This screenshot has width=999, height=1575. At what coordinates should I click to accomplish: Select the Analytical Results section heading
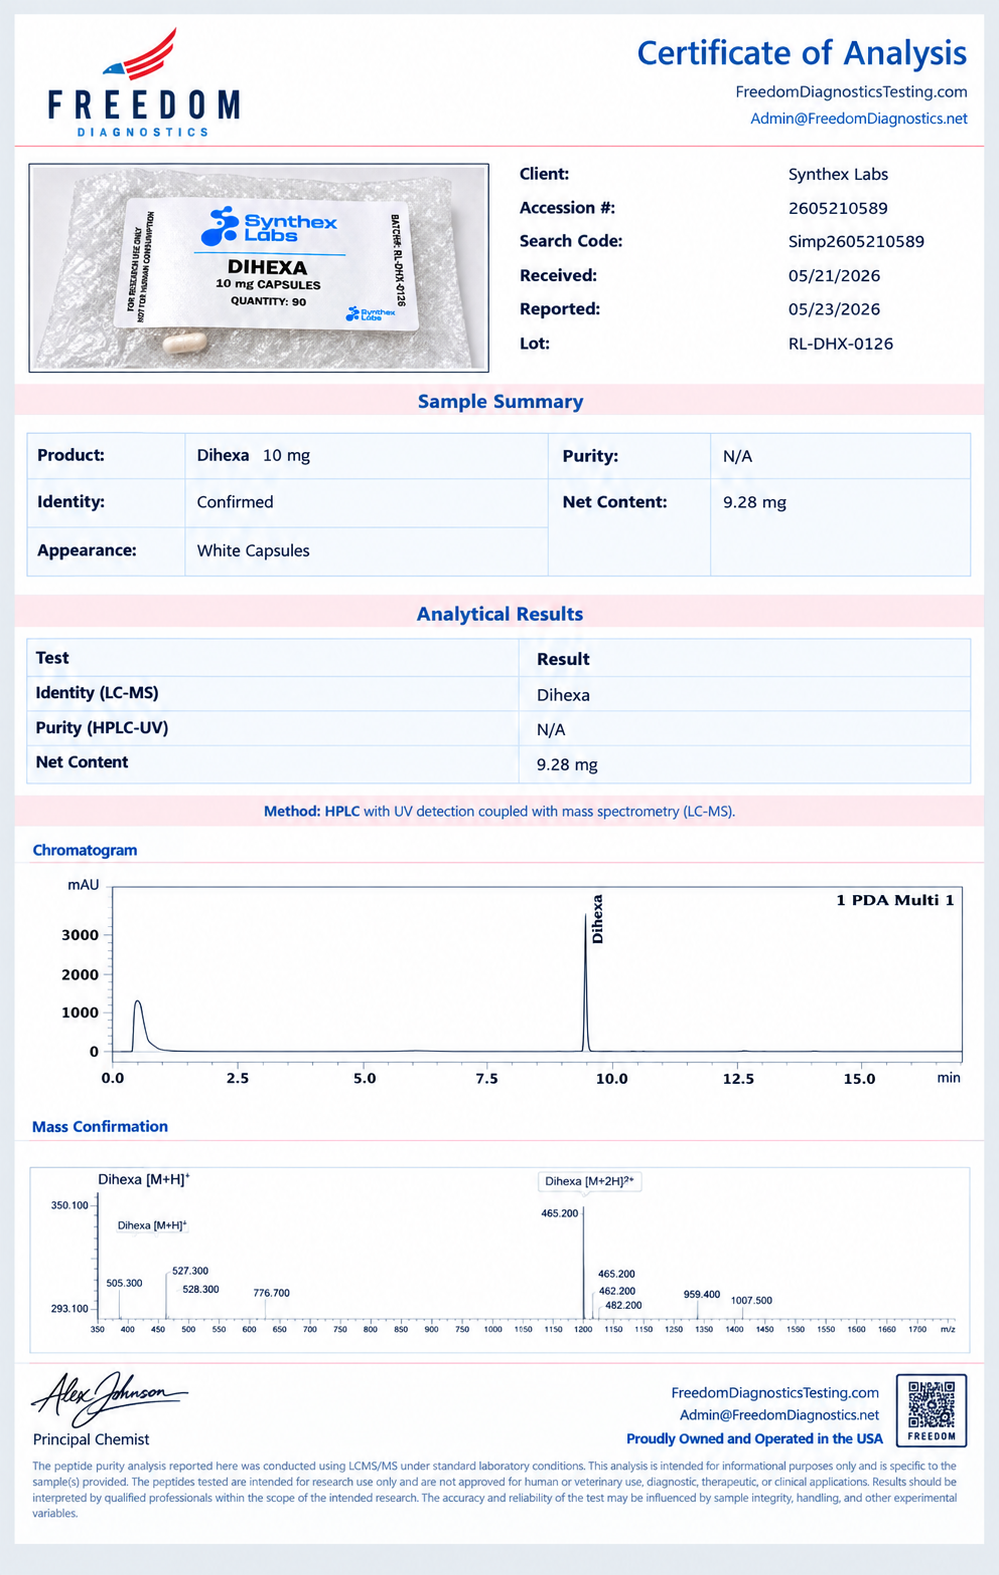coord(500,614)
